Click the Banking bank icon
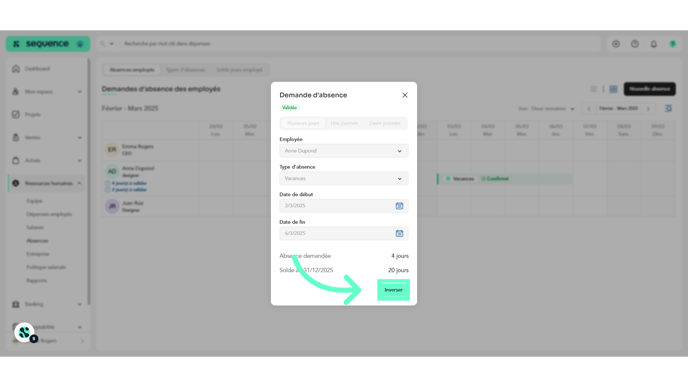 coord(16,304)
